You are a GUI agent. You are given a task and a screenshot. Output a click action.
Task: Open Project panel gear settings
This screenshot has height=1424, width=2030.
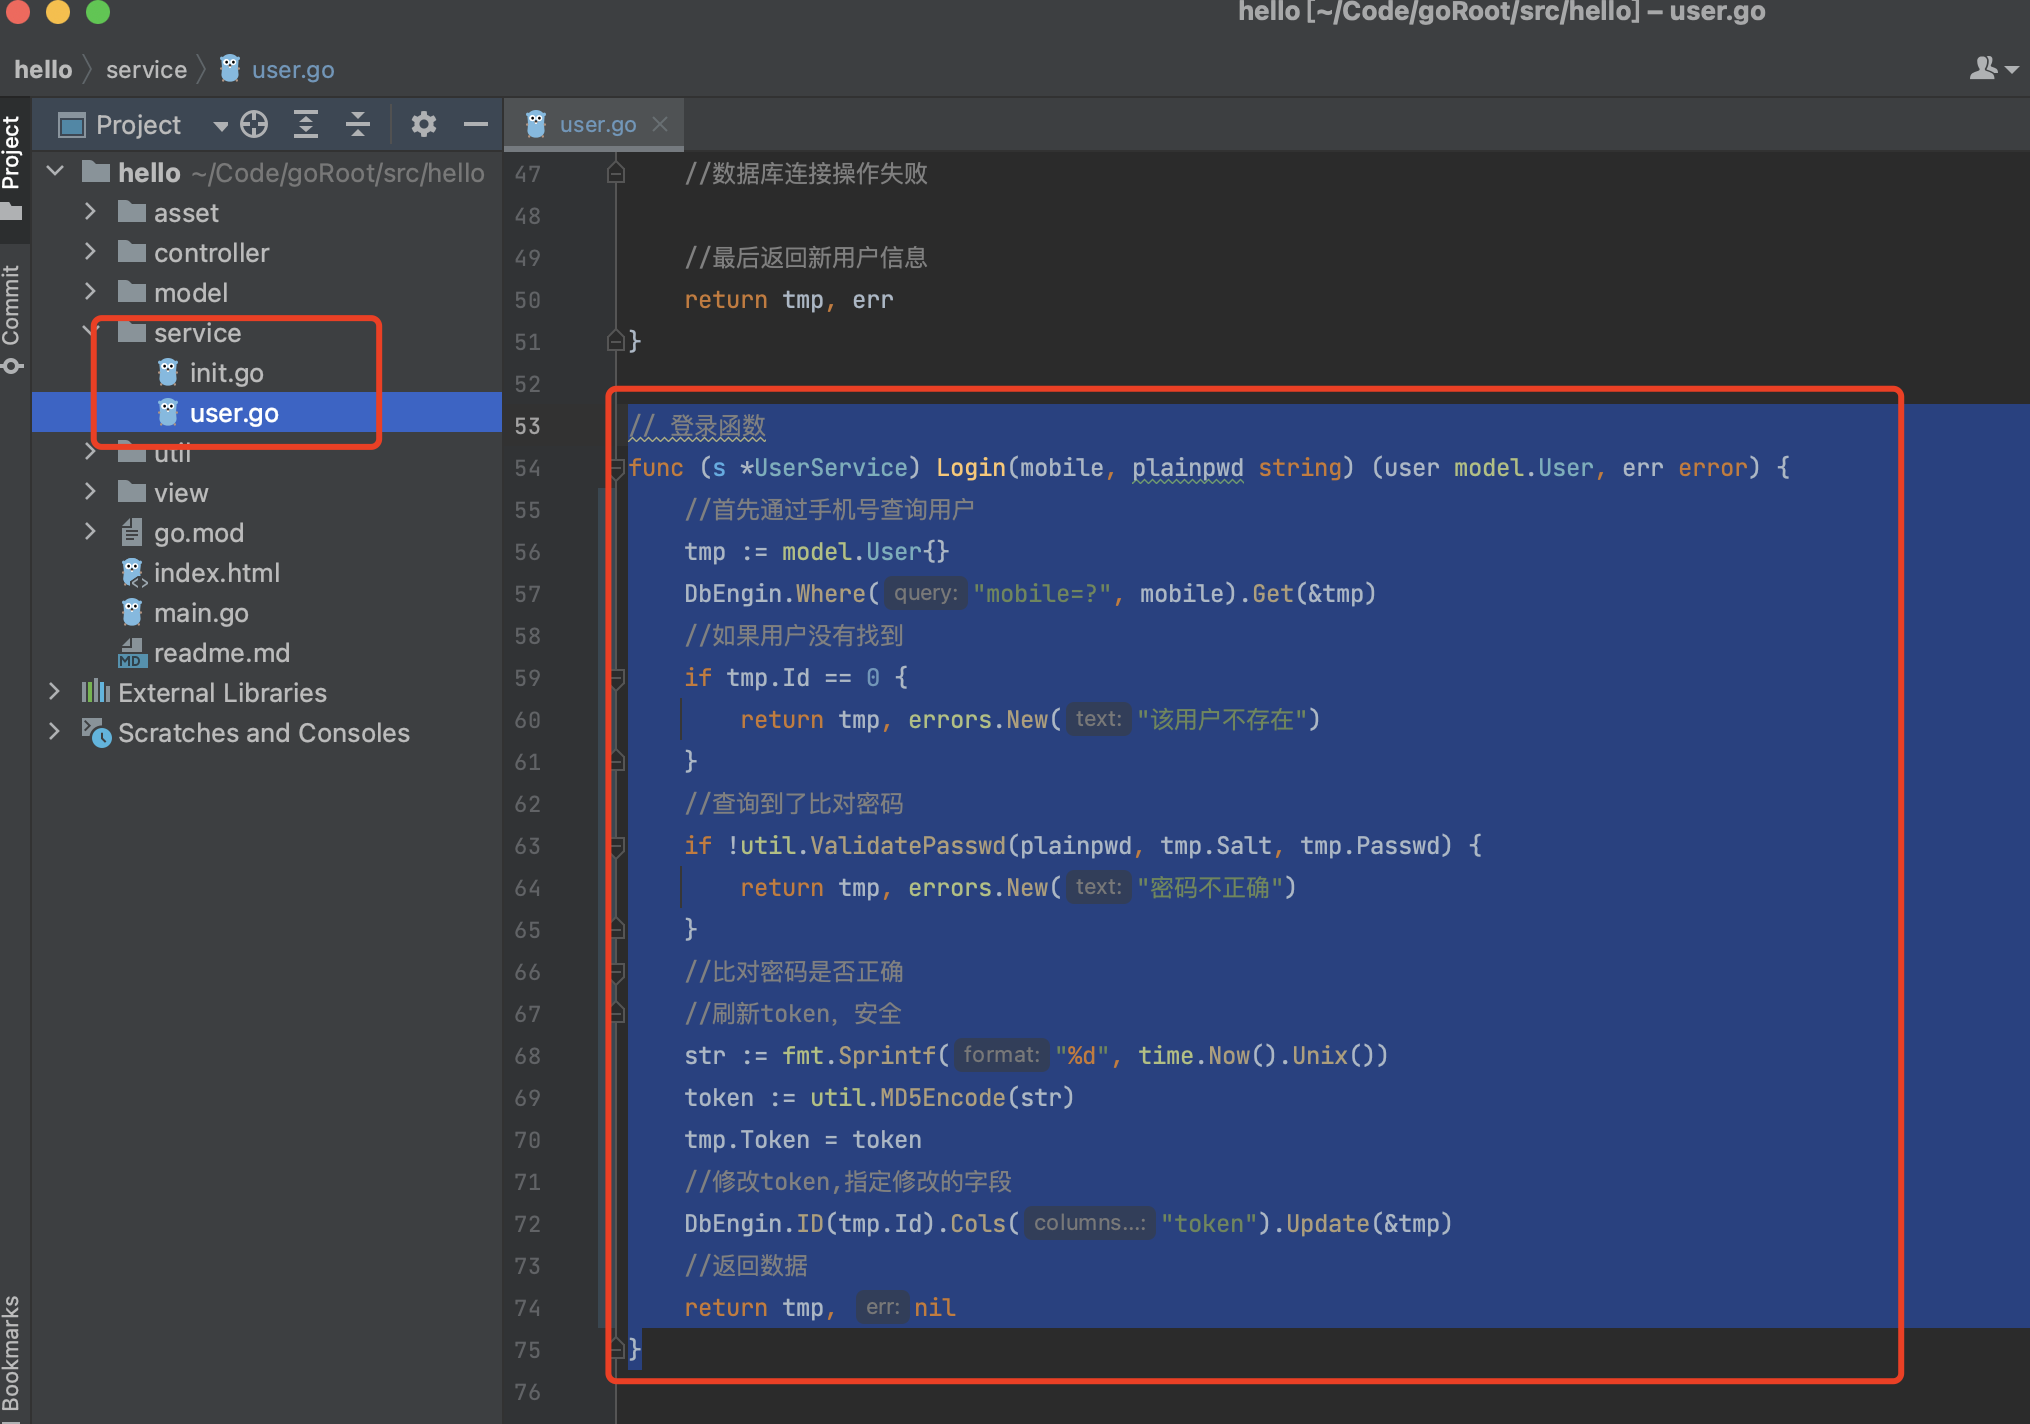click(424, 125)
